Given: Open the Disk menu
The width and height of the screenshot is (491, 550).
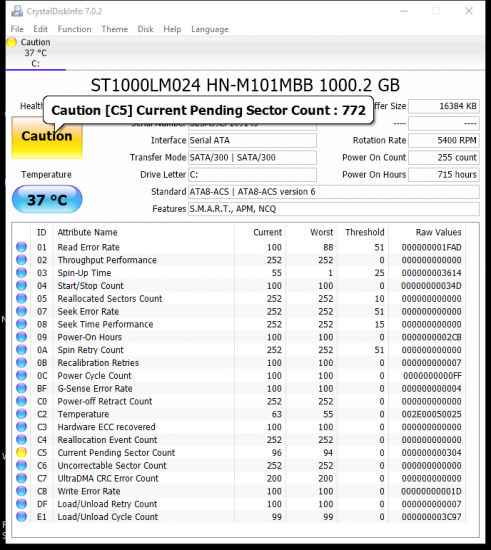Looking at the screenshot, I should tap(146, 29).
